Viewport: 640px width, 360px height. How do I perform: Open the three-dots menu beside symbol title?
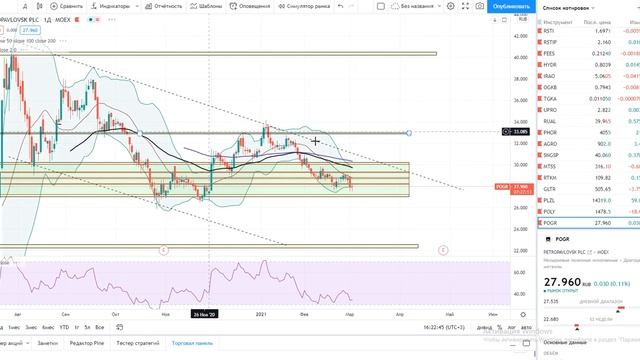tap(111, 20)
